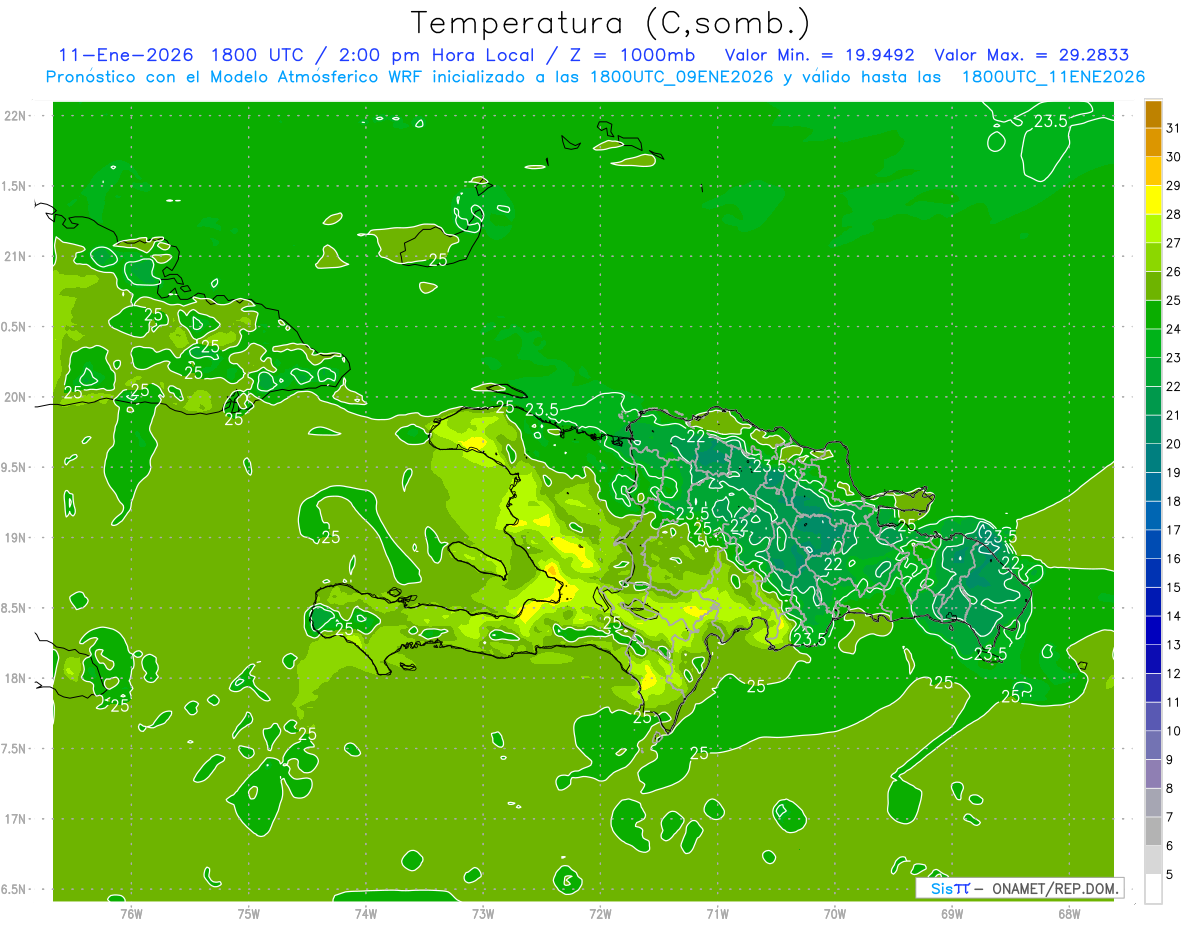Image resolution: width=1200 pixels, height=927 pixels.
Task: Click the purple legend band between 9 and 10
Action: pyautogui.click(x=1153, y=746)
